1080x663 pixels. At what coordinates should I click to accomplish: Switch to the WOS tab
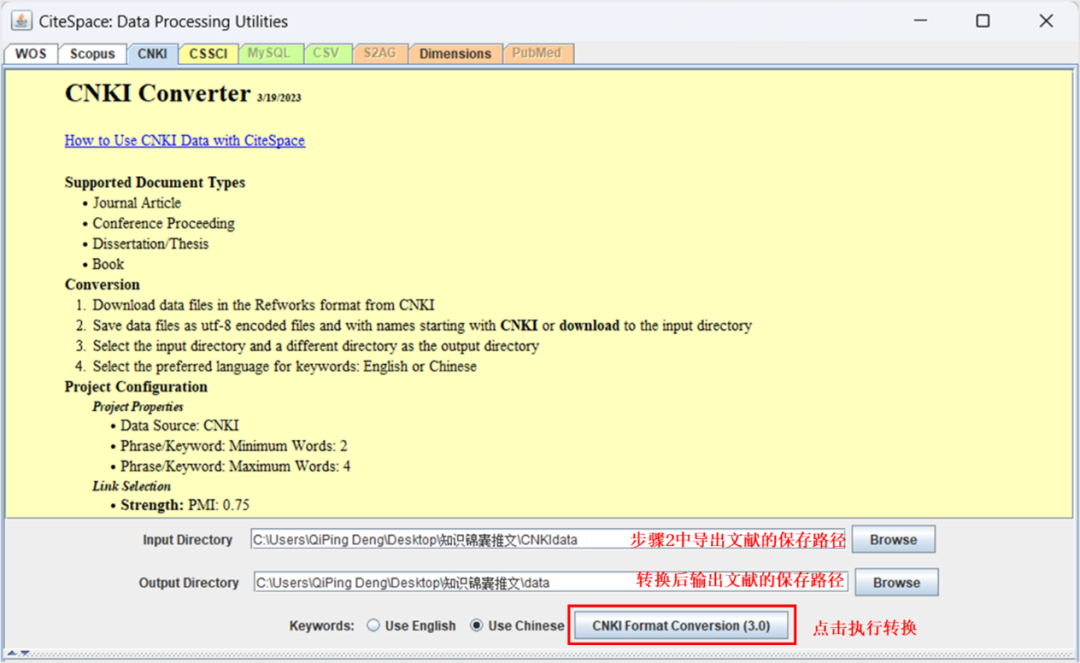point(31,54)
